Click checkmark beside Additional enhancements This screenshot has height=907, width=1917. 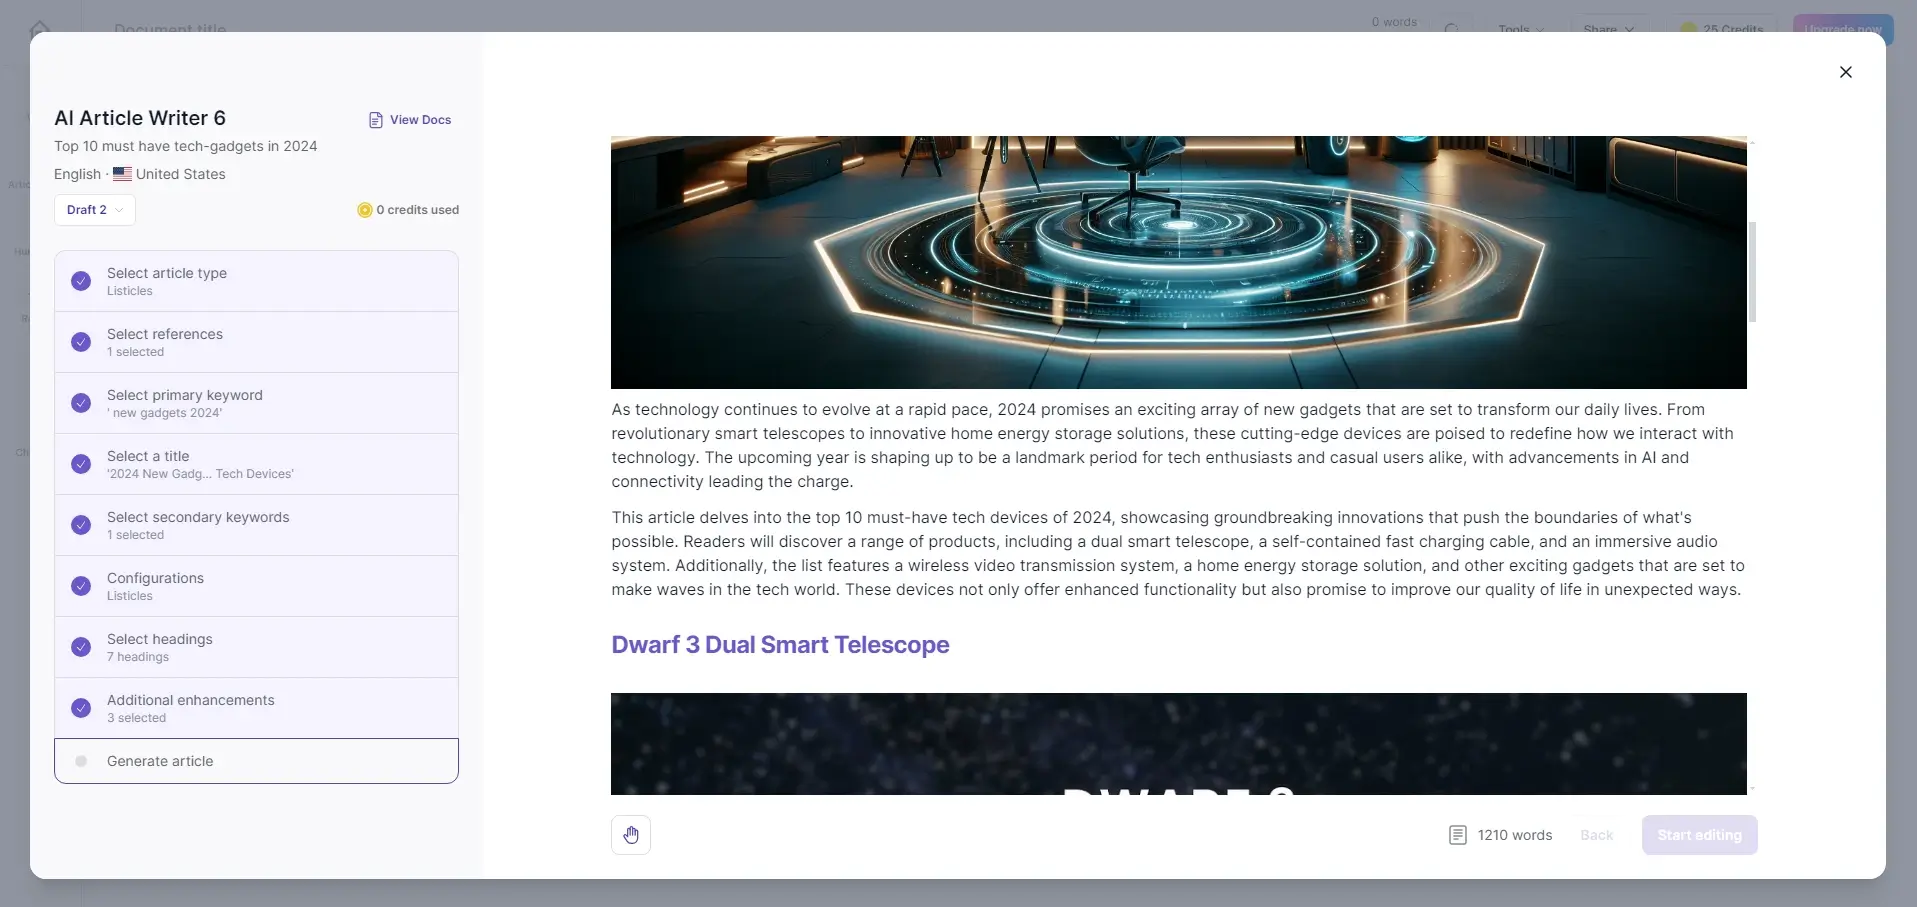(81, 708)
